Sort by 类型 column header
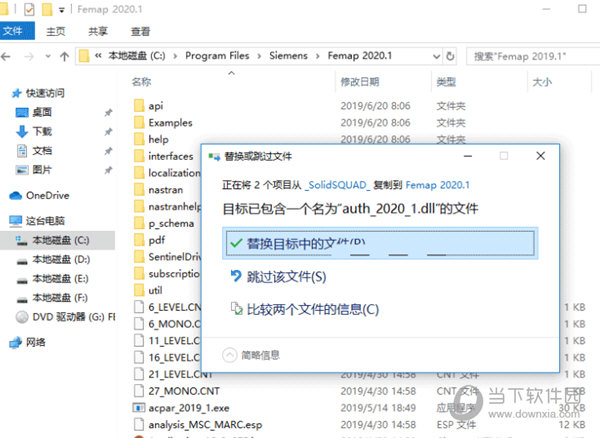Viewport: 600px width, 438px height. click(446, 81)
